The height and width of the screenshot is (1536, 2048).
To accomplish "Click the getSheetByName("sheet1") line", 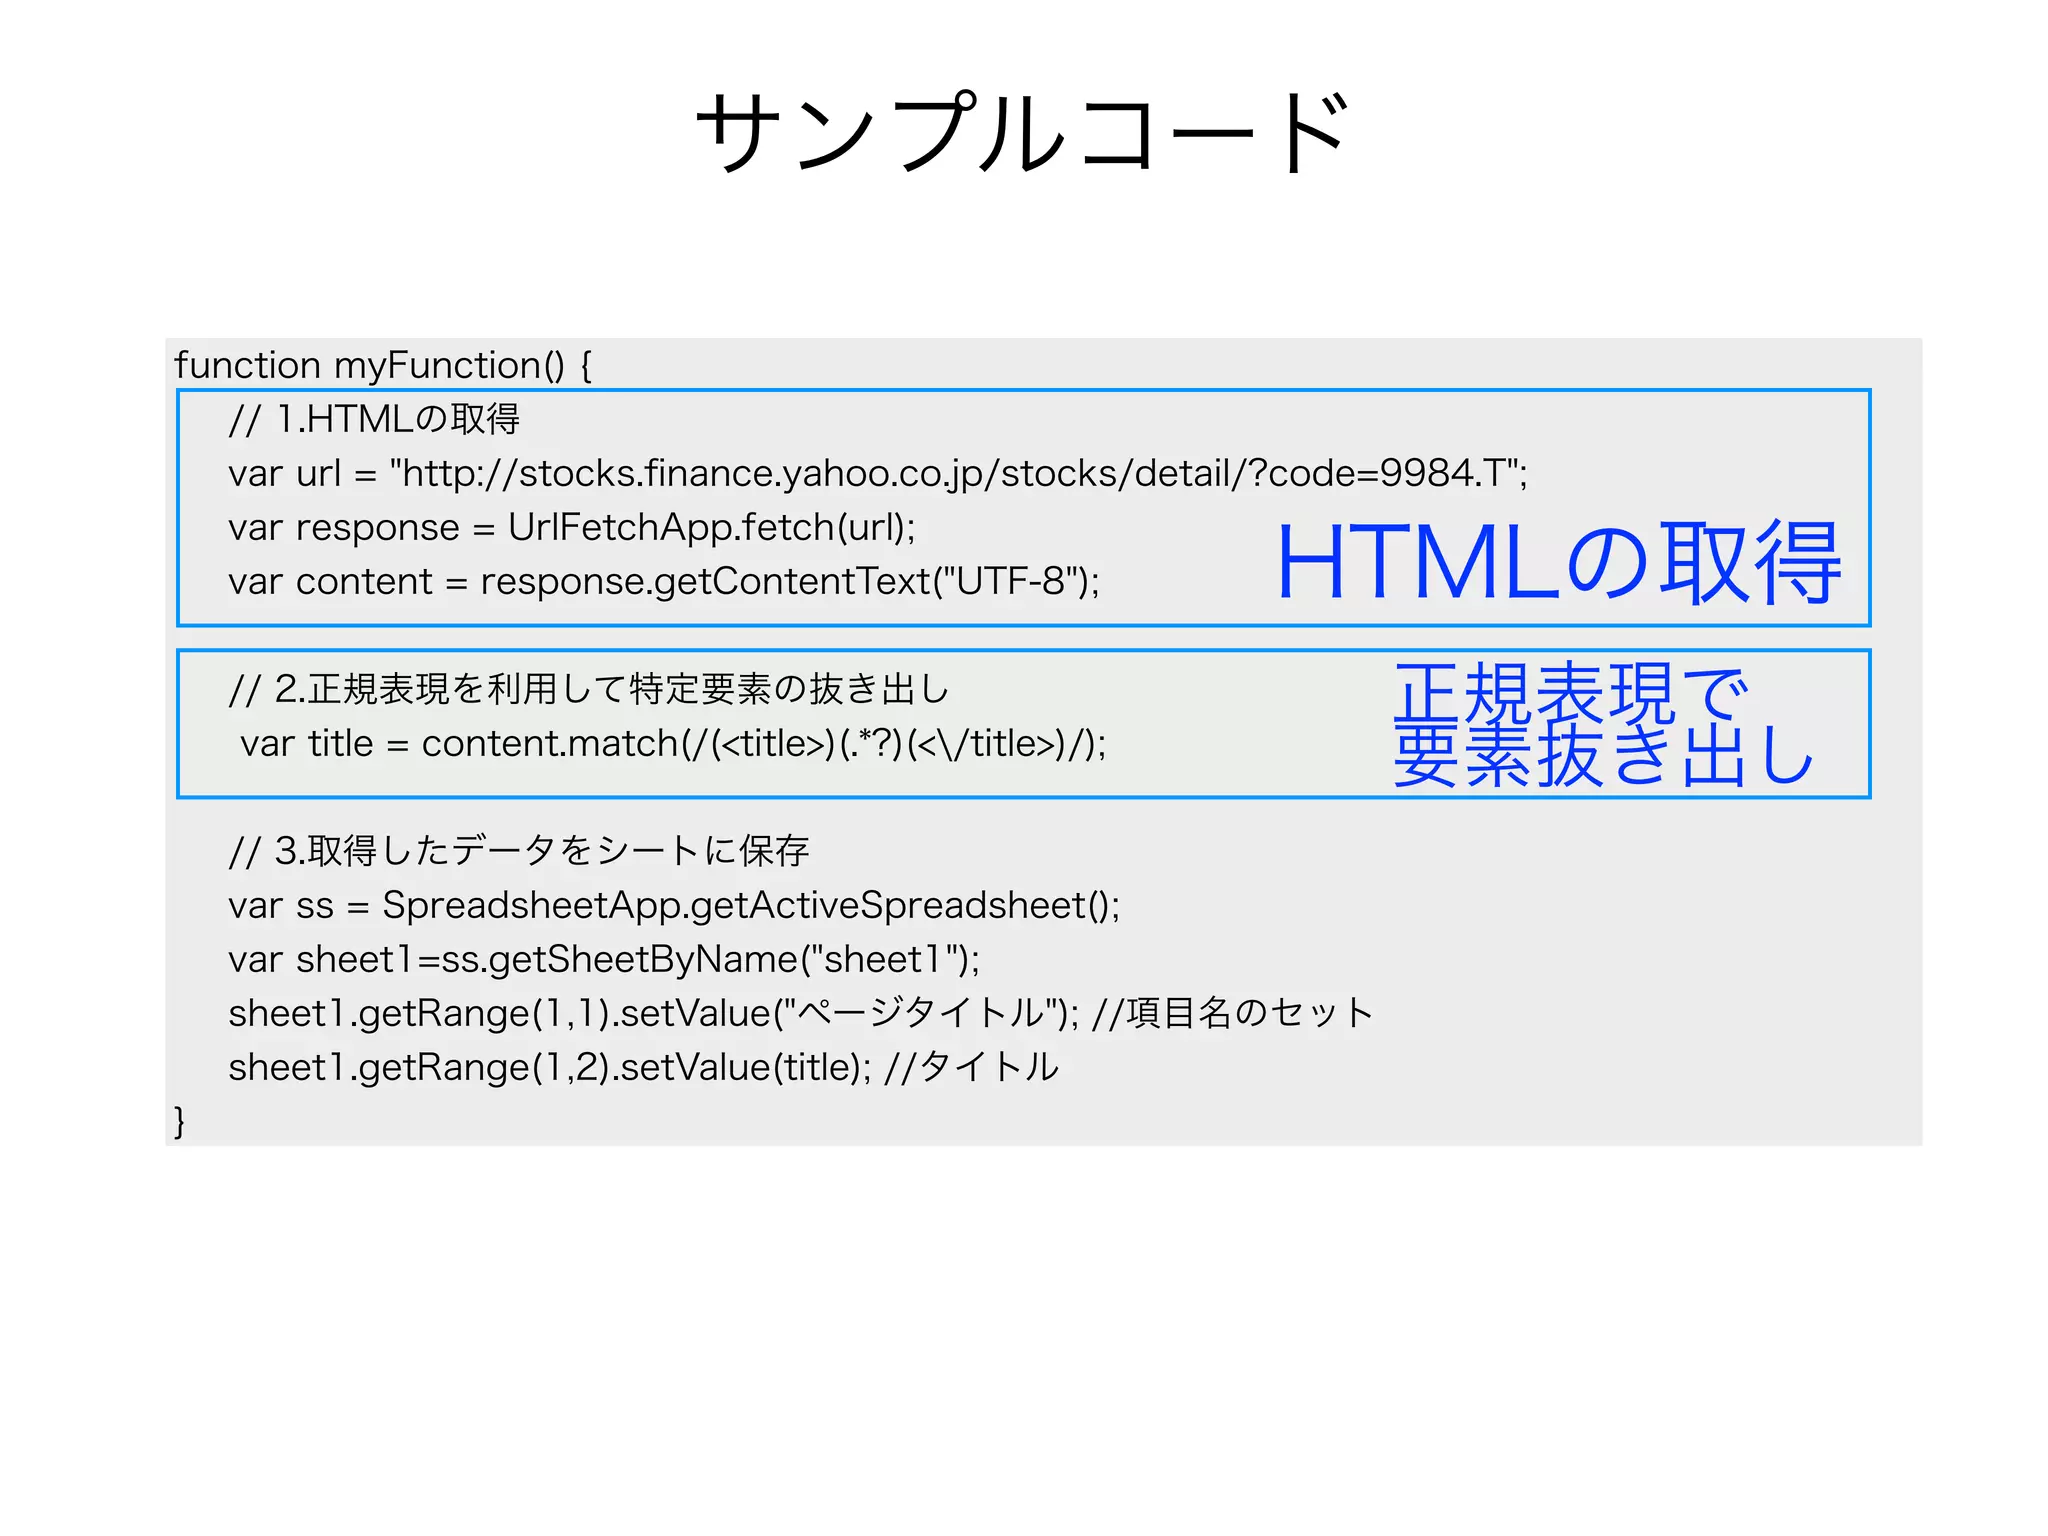I will pyautogui.click(x=603, y=959).
